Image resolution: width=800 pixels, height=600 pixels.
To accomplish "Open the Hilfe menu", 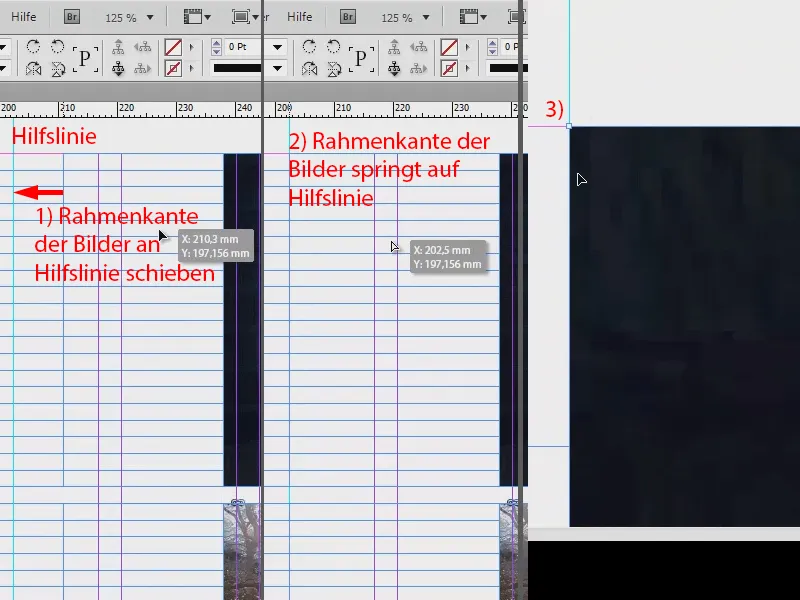I will click(x=23, y=15).
